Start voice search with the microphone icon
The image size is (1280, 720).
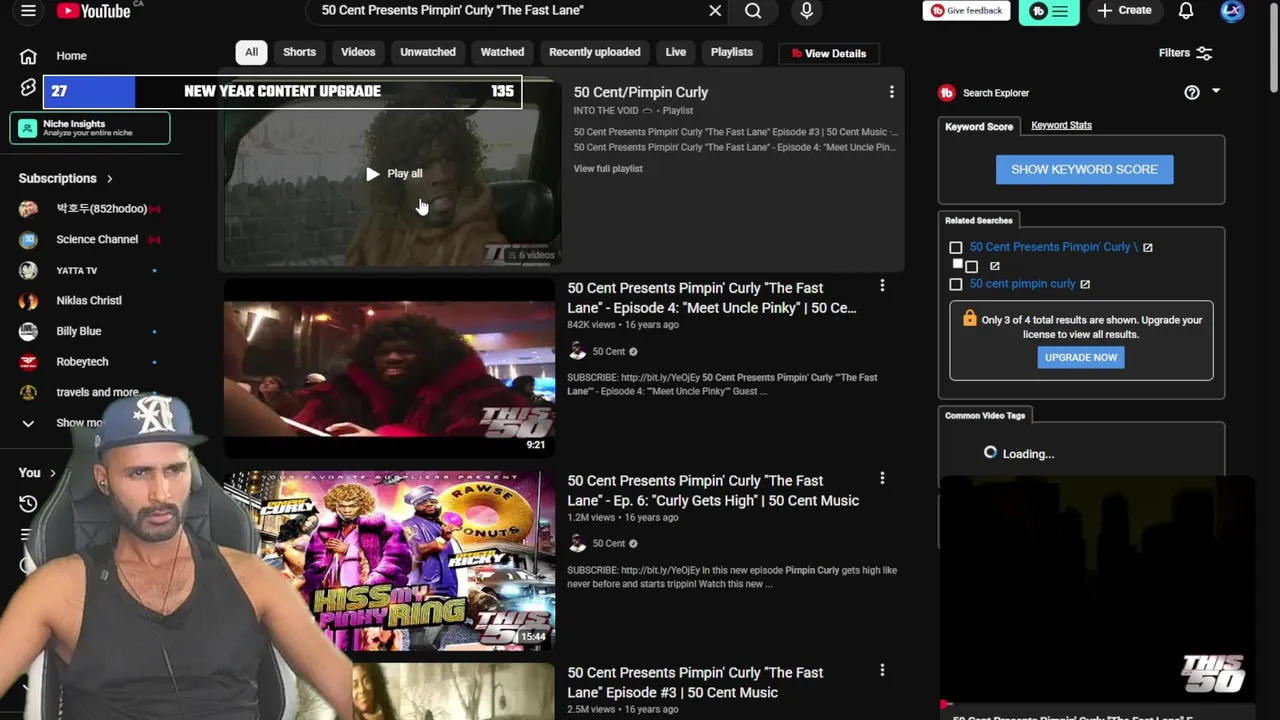(x=807, y=11)
